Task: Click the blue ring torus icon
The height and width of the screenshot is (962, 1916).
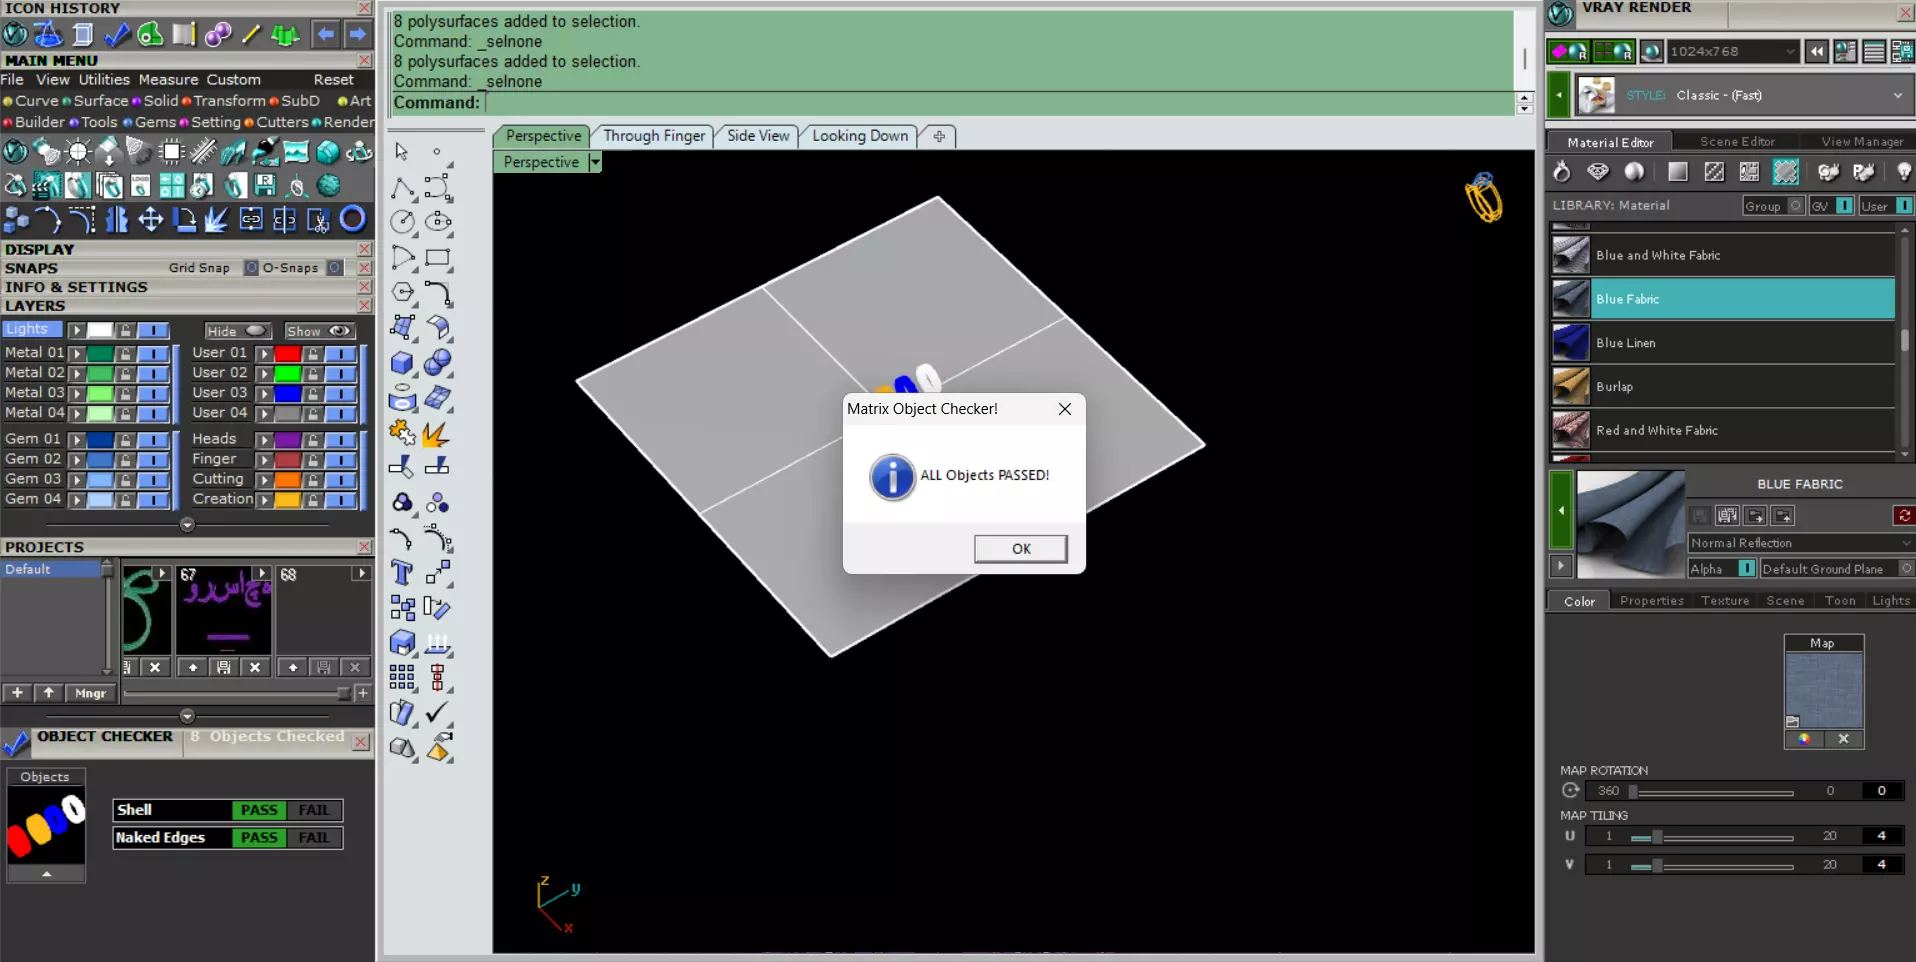Action: click(353, 219)
